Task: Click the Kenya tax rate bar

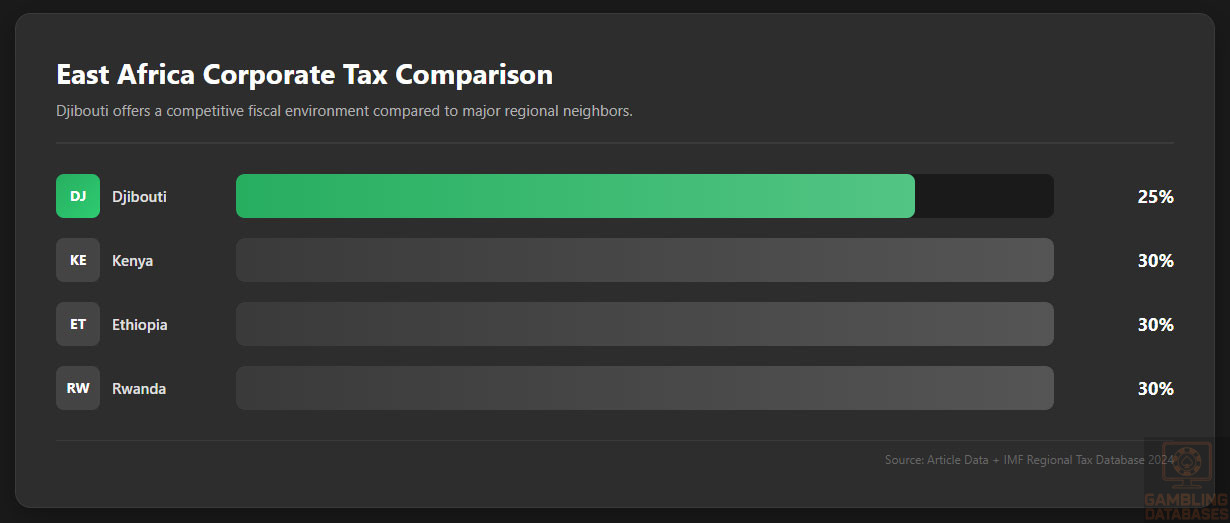Action: [x=644, y=260]
